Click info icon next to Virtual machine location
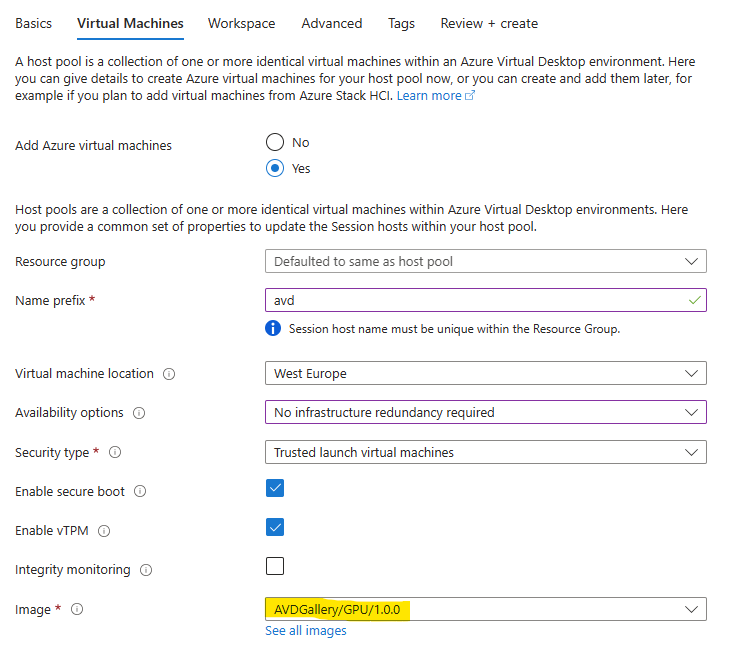This screenshot has height=650, width=739. pyautogui.click(x=169, y=374)
